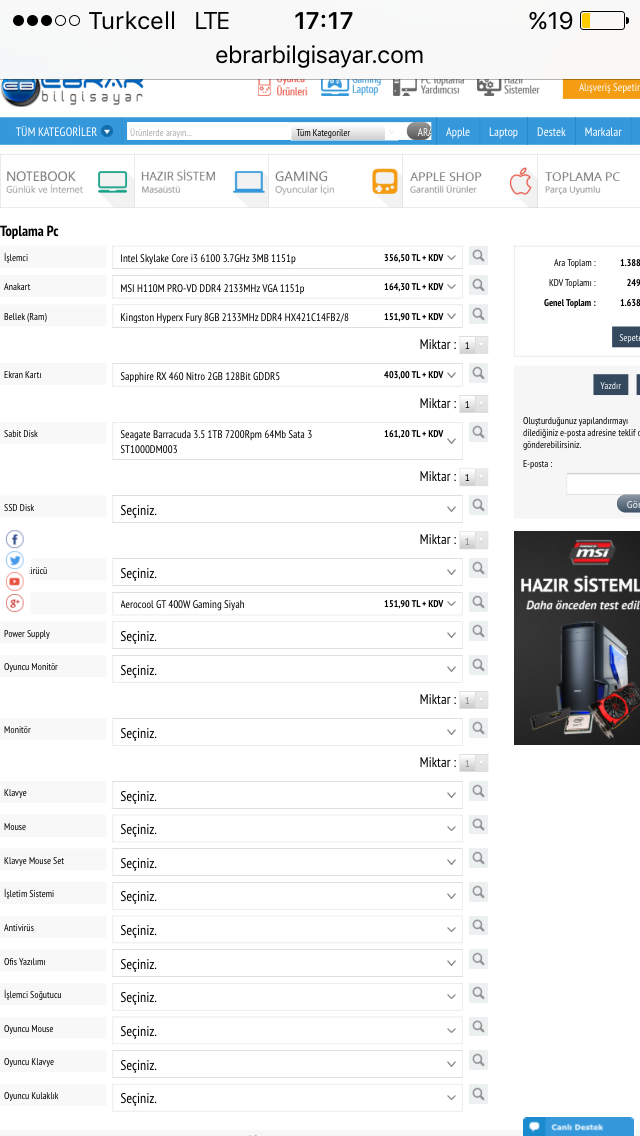This screenshot has height=1136, width=640.
Task: Search icon beside Power Supply row
Action: click(478, 631)
